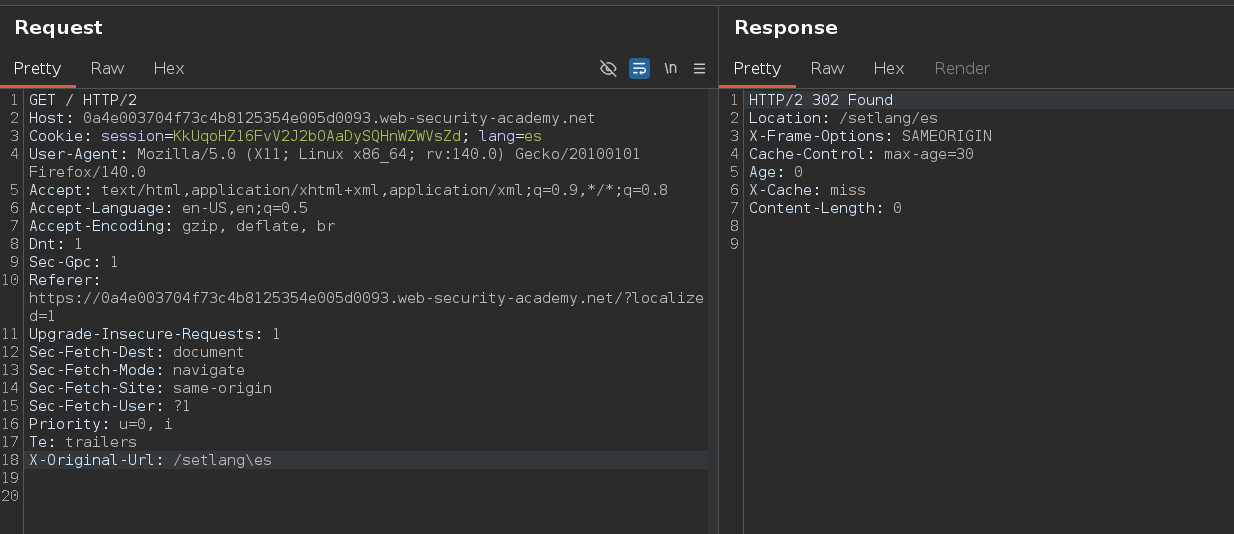This screenshot has width=1234, height=534.
Task: Click the Content-Length: 0 response header
Action: click(826, 208)
